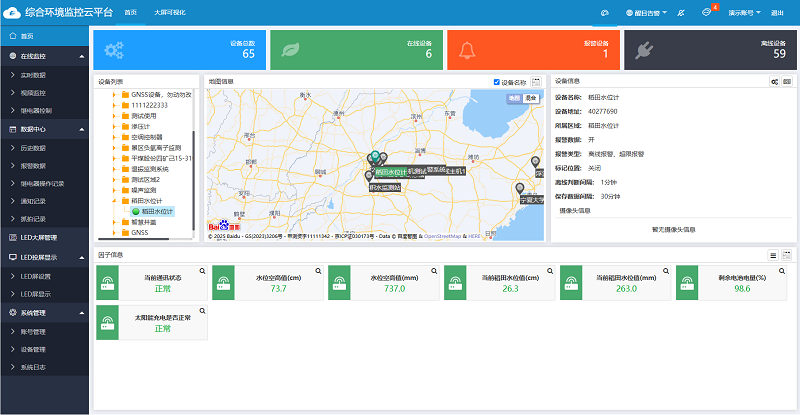
Task: Open device settings gears icon in 设备信息
Action: 774,81
